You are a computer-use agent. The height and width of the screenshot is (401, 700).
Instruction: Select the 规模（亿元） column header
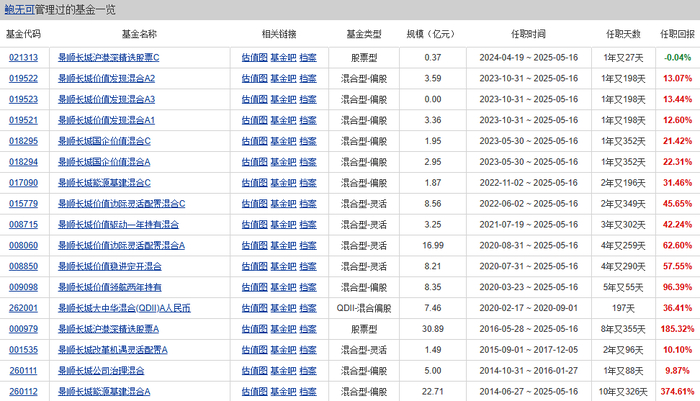point(433,34)
